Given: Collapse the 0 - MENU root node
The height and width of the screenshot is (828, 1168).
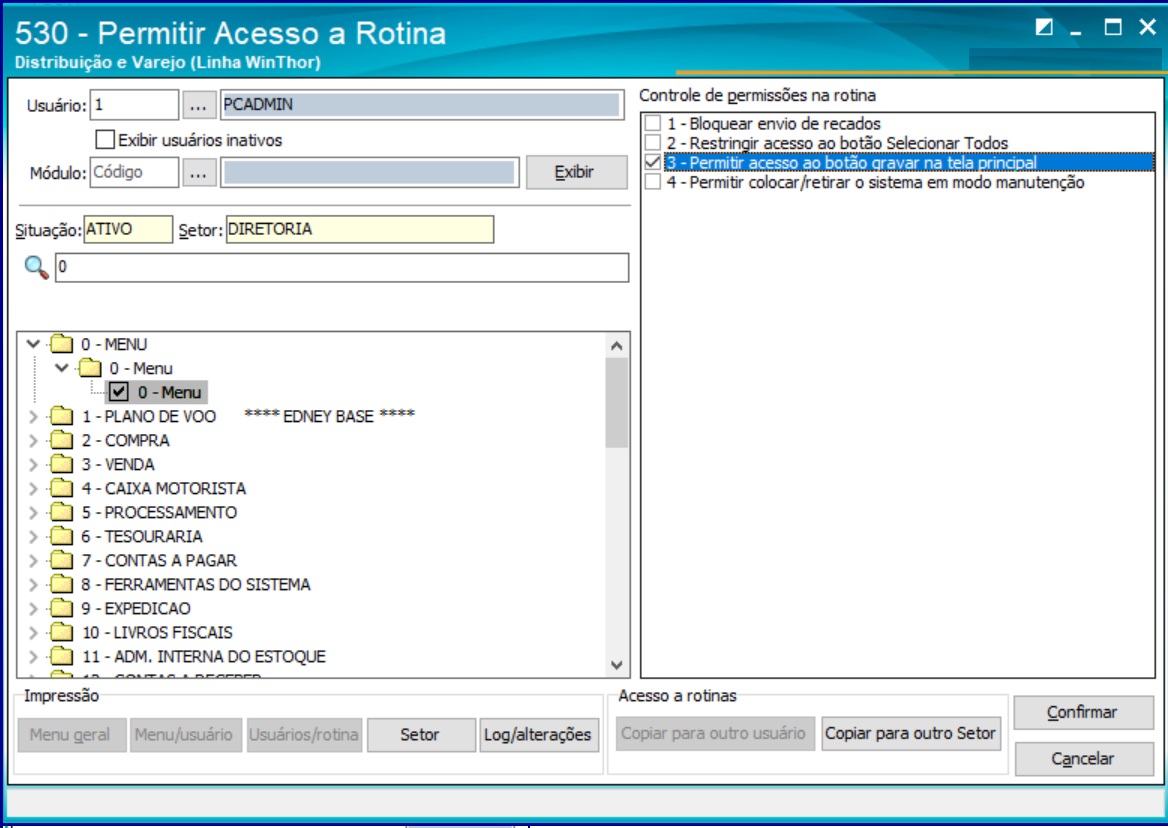Looking at the screenshot, I should [x=33, y=344].
